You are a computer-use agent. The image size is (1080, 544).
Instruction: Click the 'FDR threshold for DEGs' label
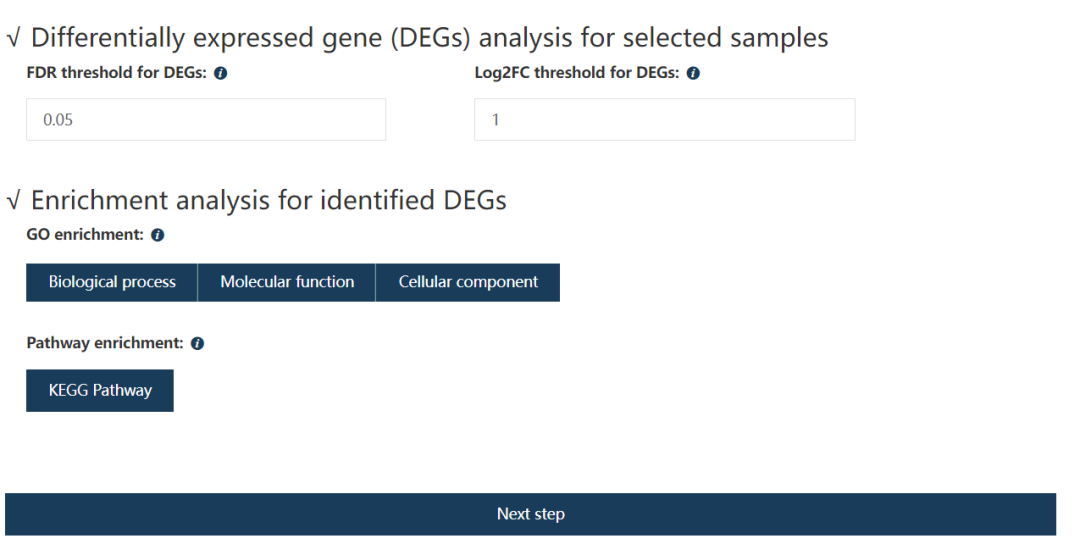[x=116, y=73]
